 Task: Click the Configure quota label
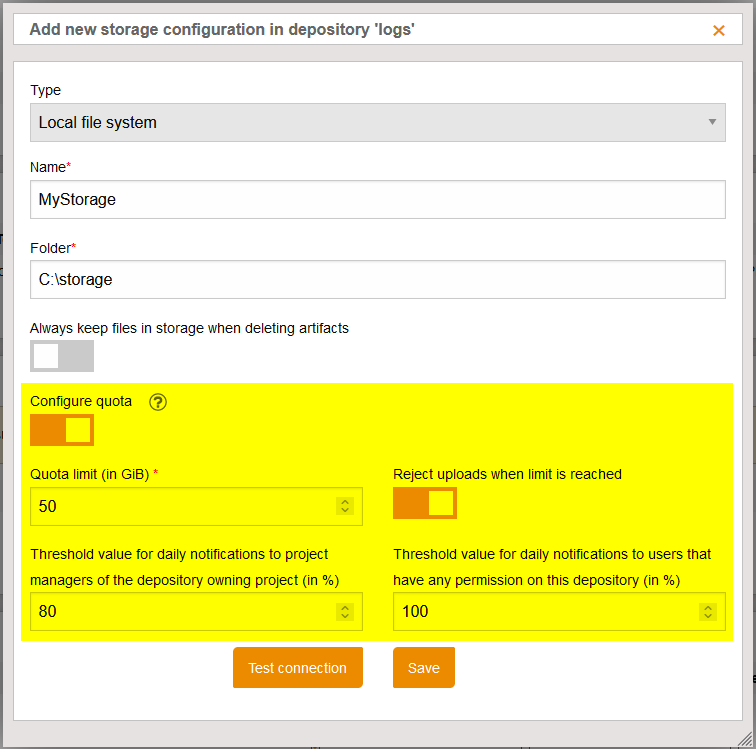[x=81, y=401]
